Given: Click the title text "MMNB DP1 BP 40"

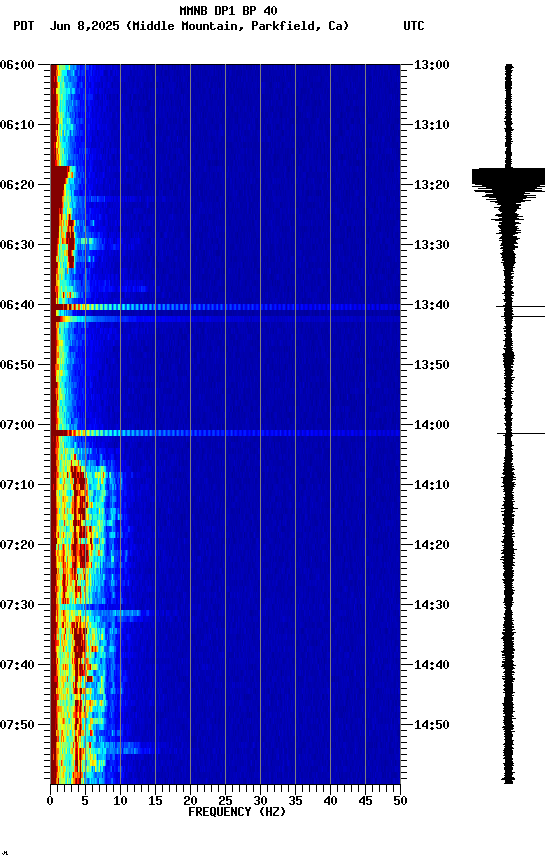Looking at the screenshot, I should click(228, 11).
